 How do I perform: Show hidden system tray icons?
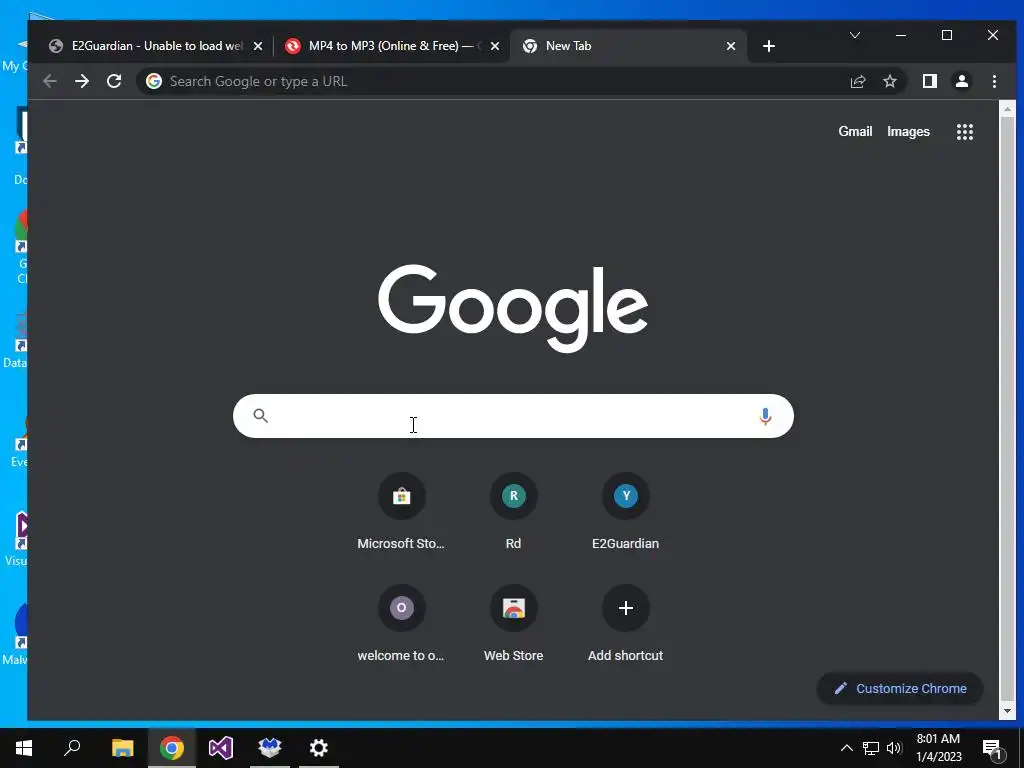(846, 748)
